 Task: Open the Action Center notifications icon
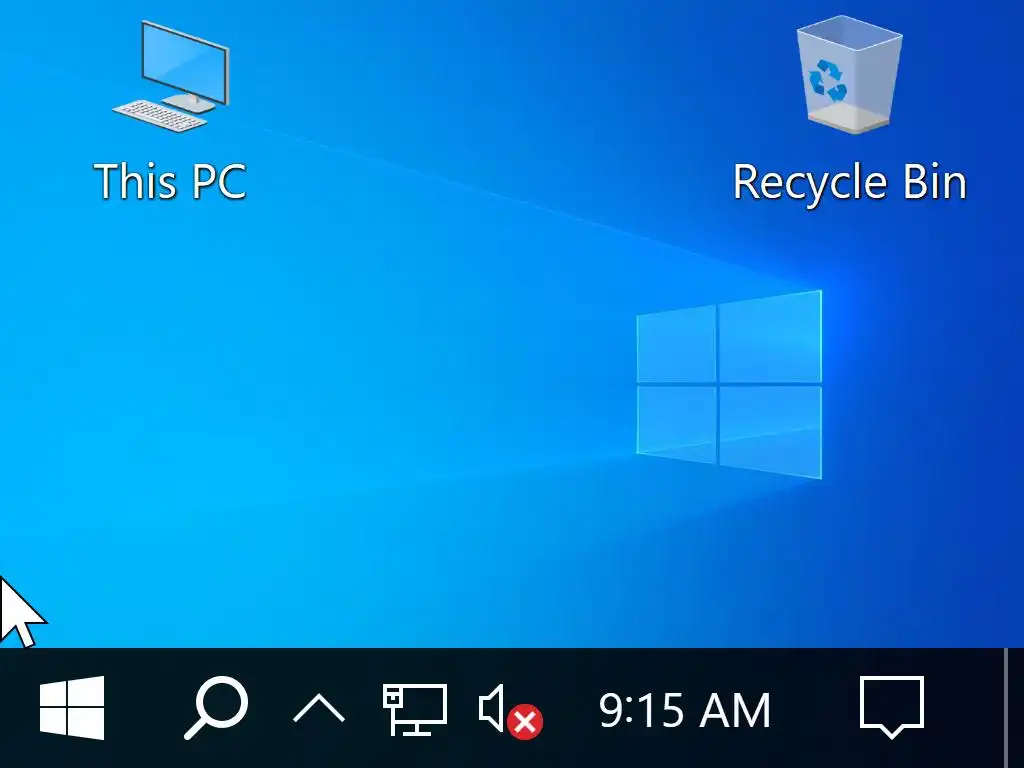point(892,708)
